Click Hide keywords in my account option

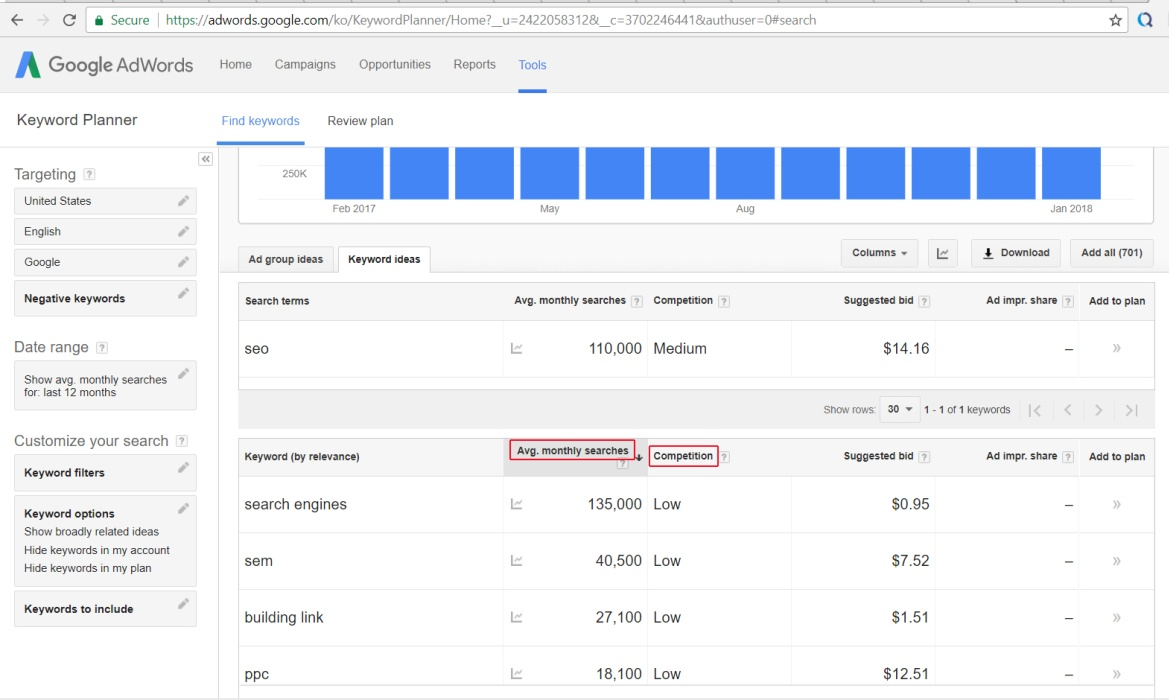coord(97,550)
